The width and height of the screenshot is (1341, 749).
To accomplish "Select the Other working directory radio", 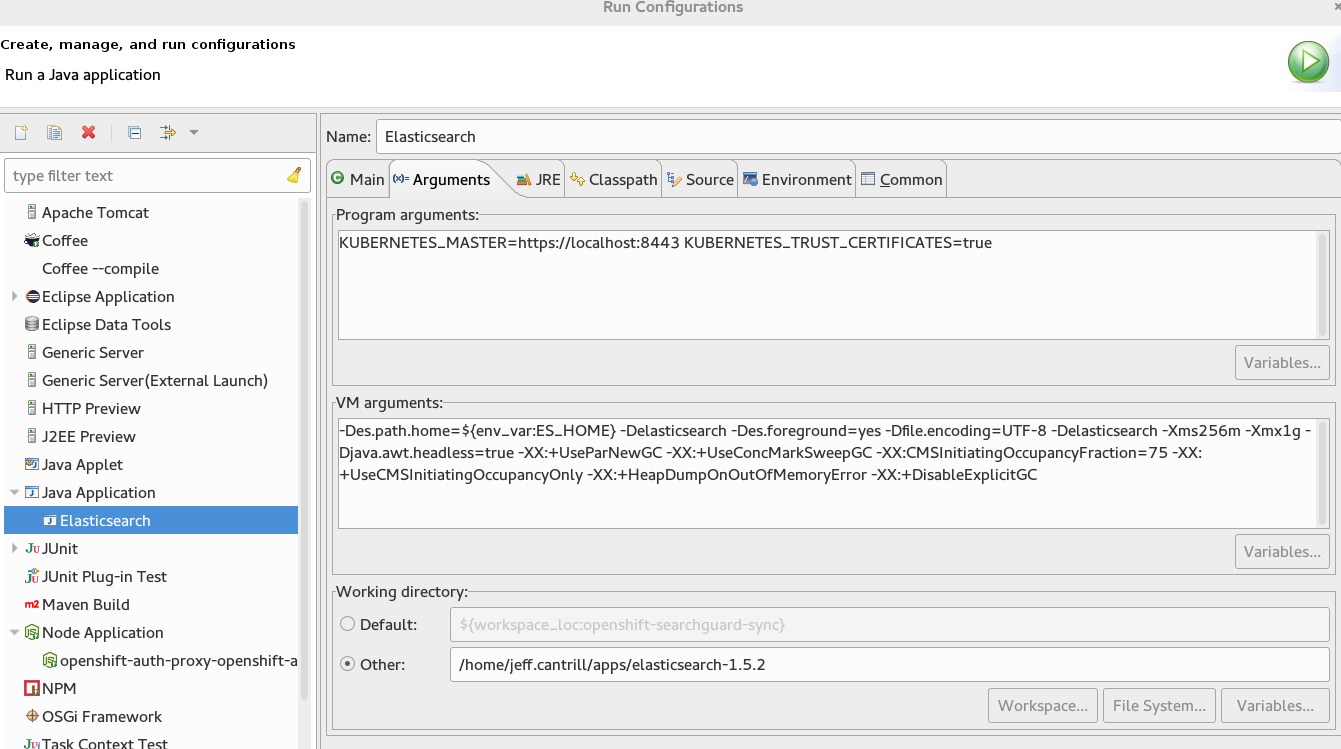I will pos(348,664).
